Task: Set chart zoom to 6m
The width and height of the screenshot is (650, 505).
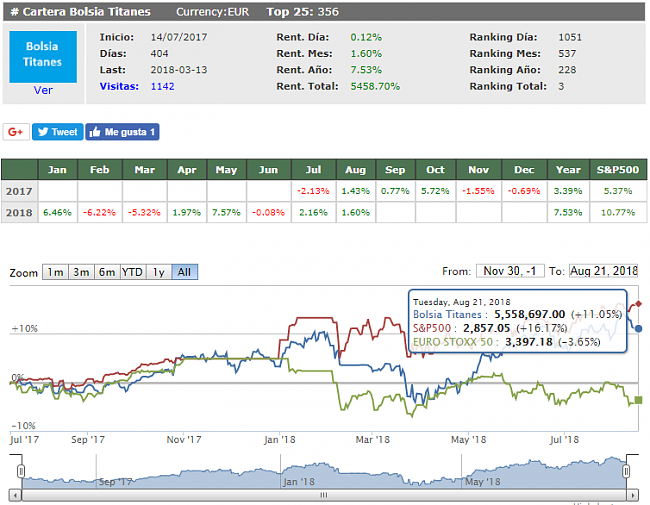Action: point(107,272)
